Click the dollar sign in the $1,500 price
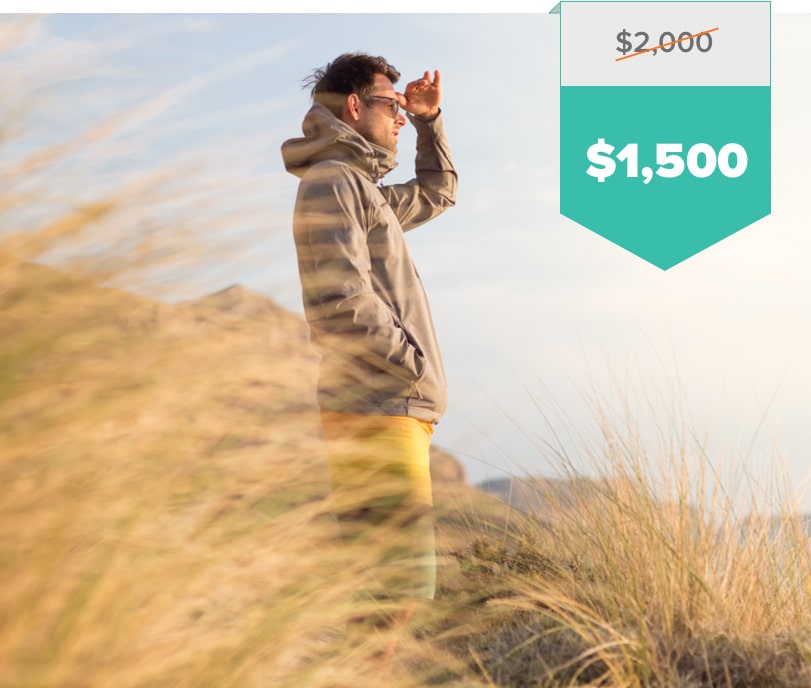 pyautogui.click(x=600, y=160)
